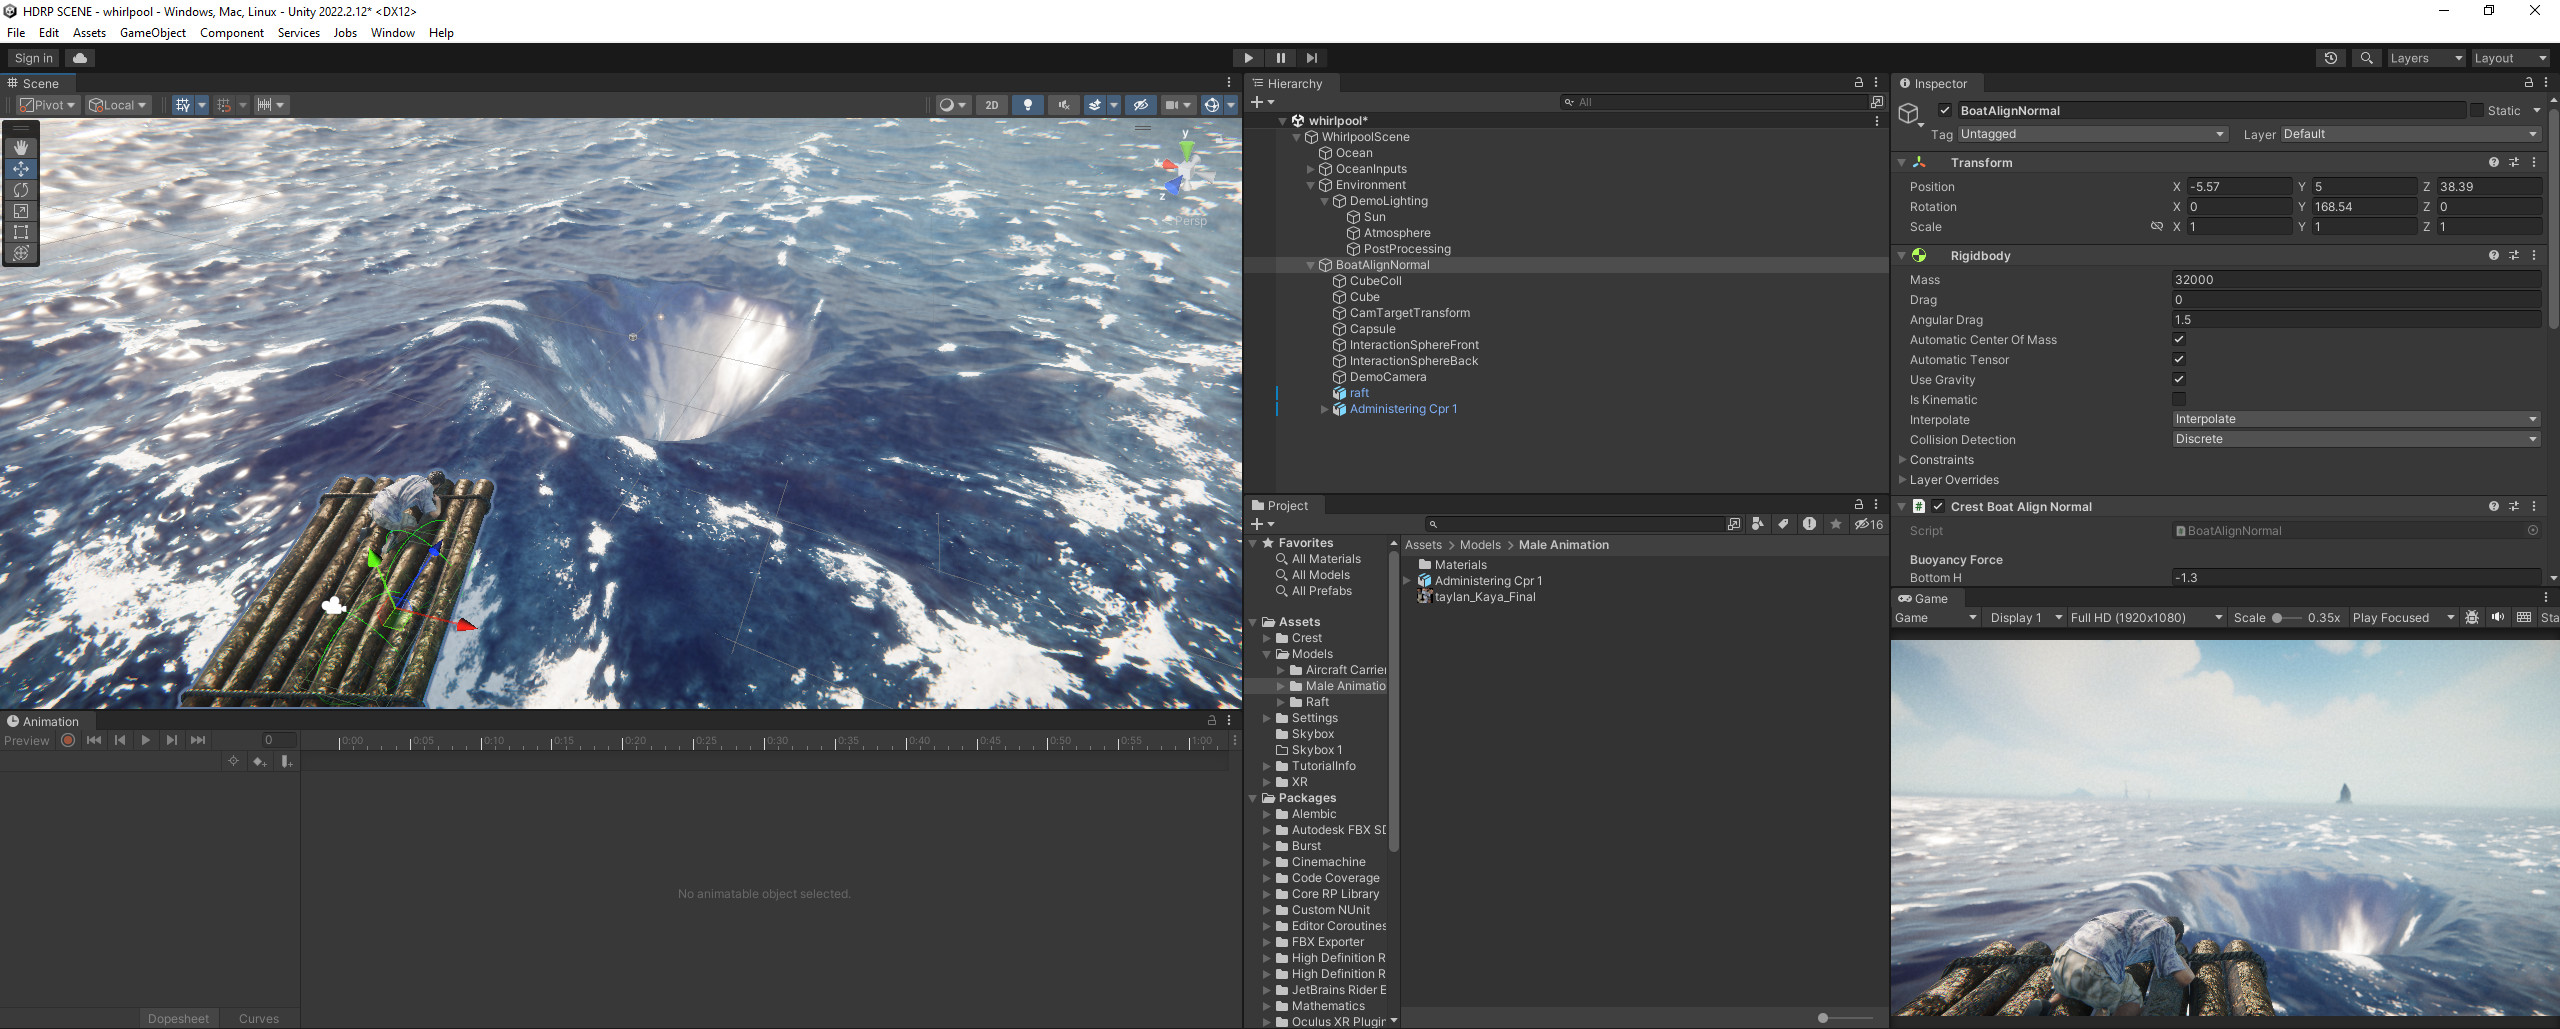The image size is (2560, 1029).
Task: Click the animation record button
Action: pos(67,740)
